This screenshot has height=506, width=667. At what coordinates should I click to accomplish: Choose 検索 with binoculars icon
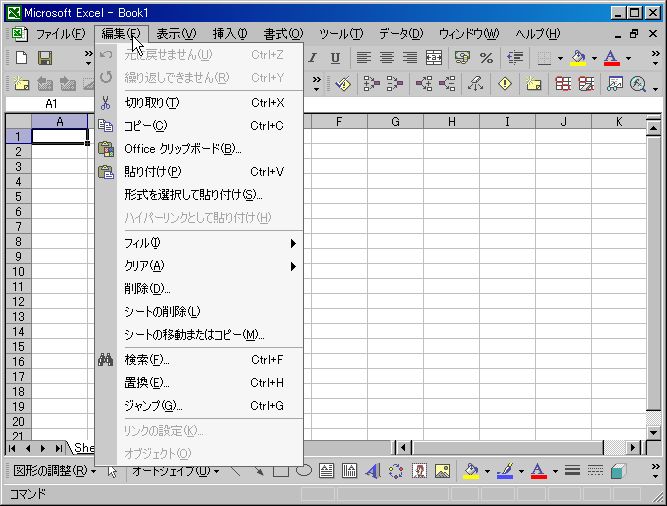pos(199,360)
